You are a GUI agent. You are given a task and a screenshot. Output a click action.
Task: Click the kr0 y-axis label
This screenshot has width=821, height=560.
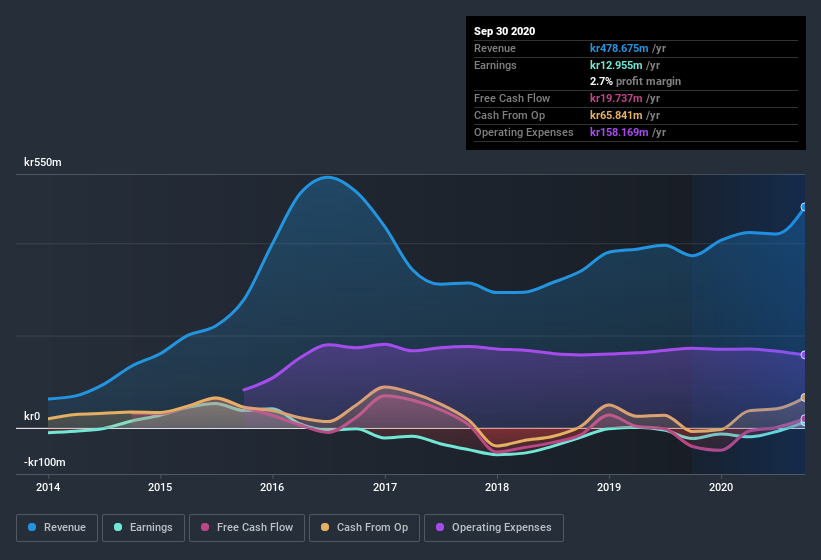tap(32, 416)
